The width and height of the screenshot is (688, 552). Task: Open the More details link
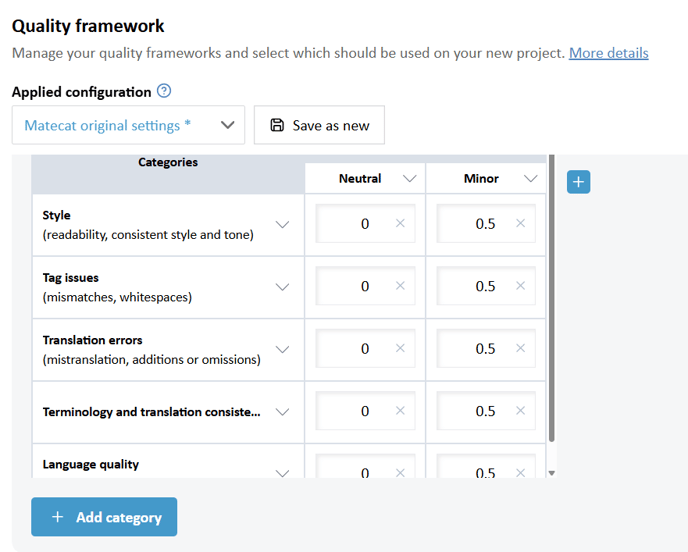click(x=608, y=53)
